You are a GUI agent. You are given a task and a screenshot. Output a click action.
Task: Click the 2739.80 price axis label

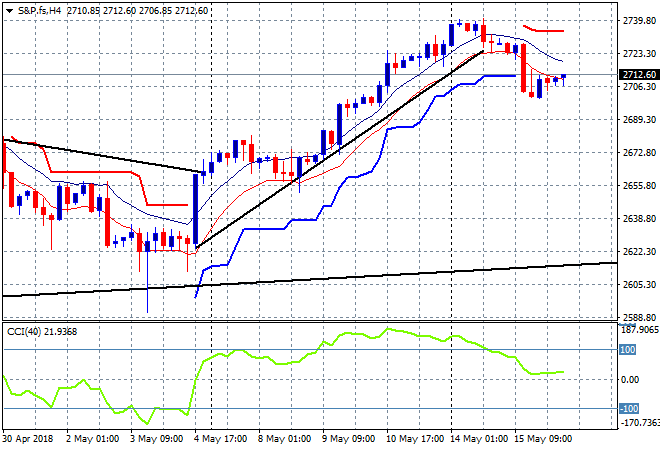(x=639, y=21)
